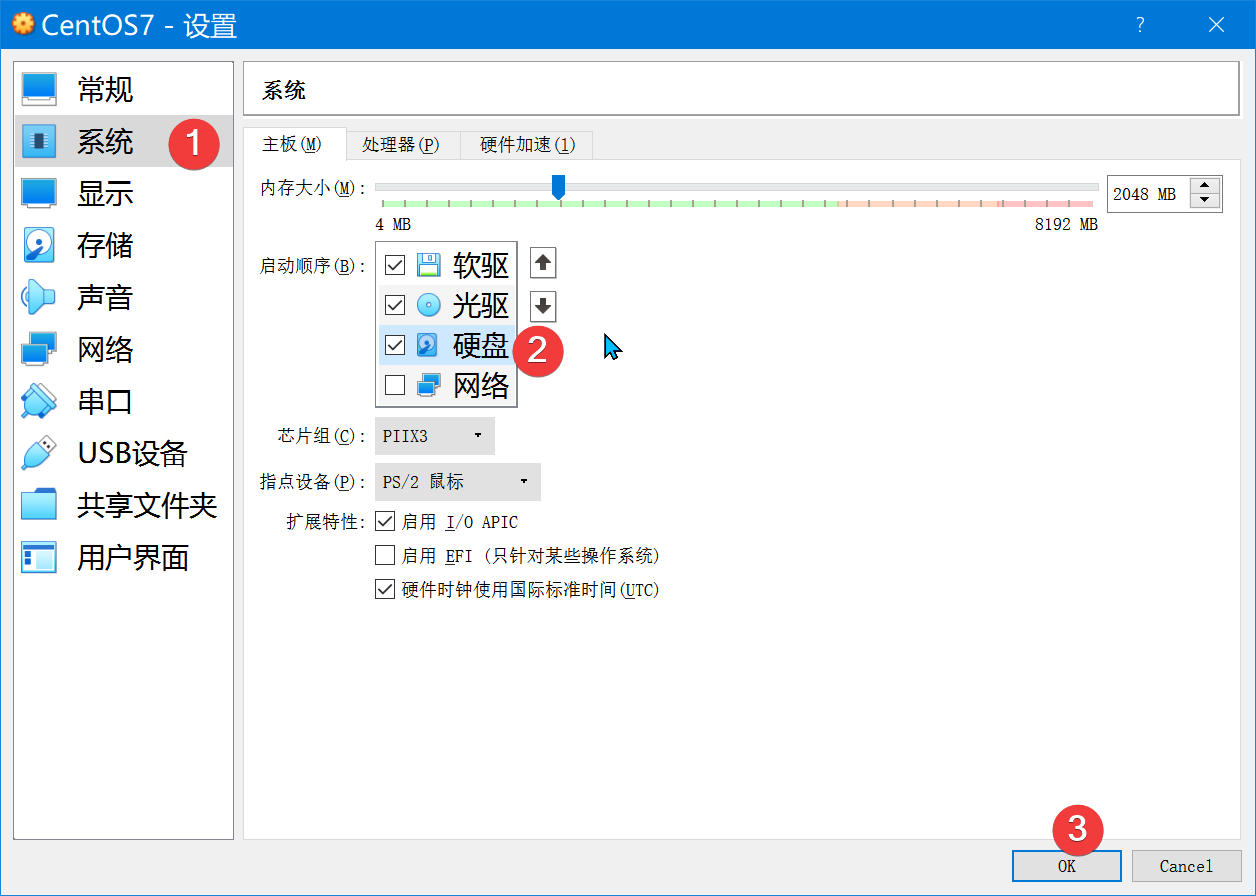Open 共享文件夹 folder icon in sidebar
Screen dimensions: 1256x896
click(40, 505)
